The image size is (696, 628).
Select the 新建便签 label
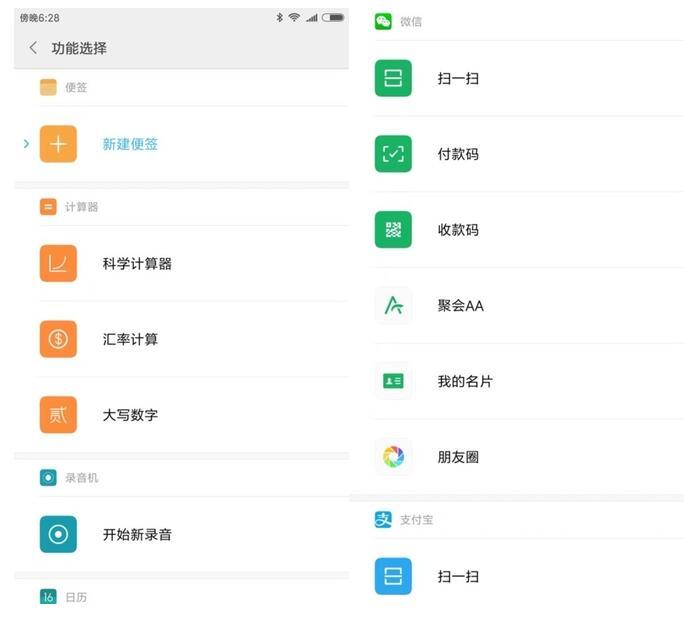click(x=130, y=144)
